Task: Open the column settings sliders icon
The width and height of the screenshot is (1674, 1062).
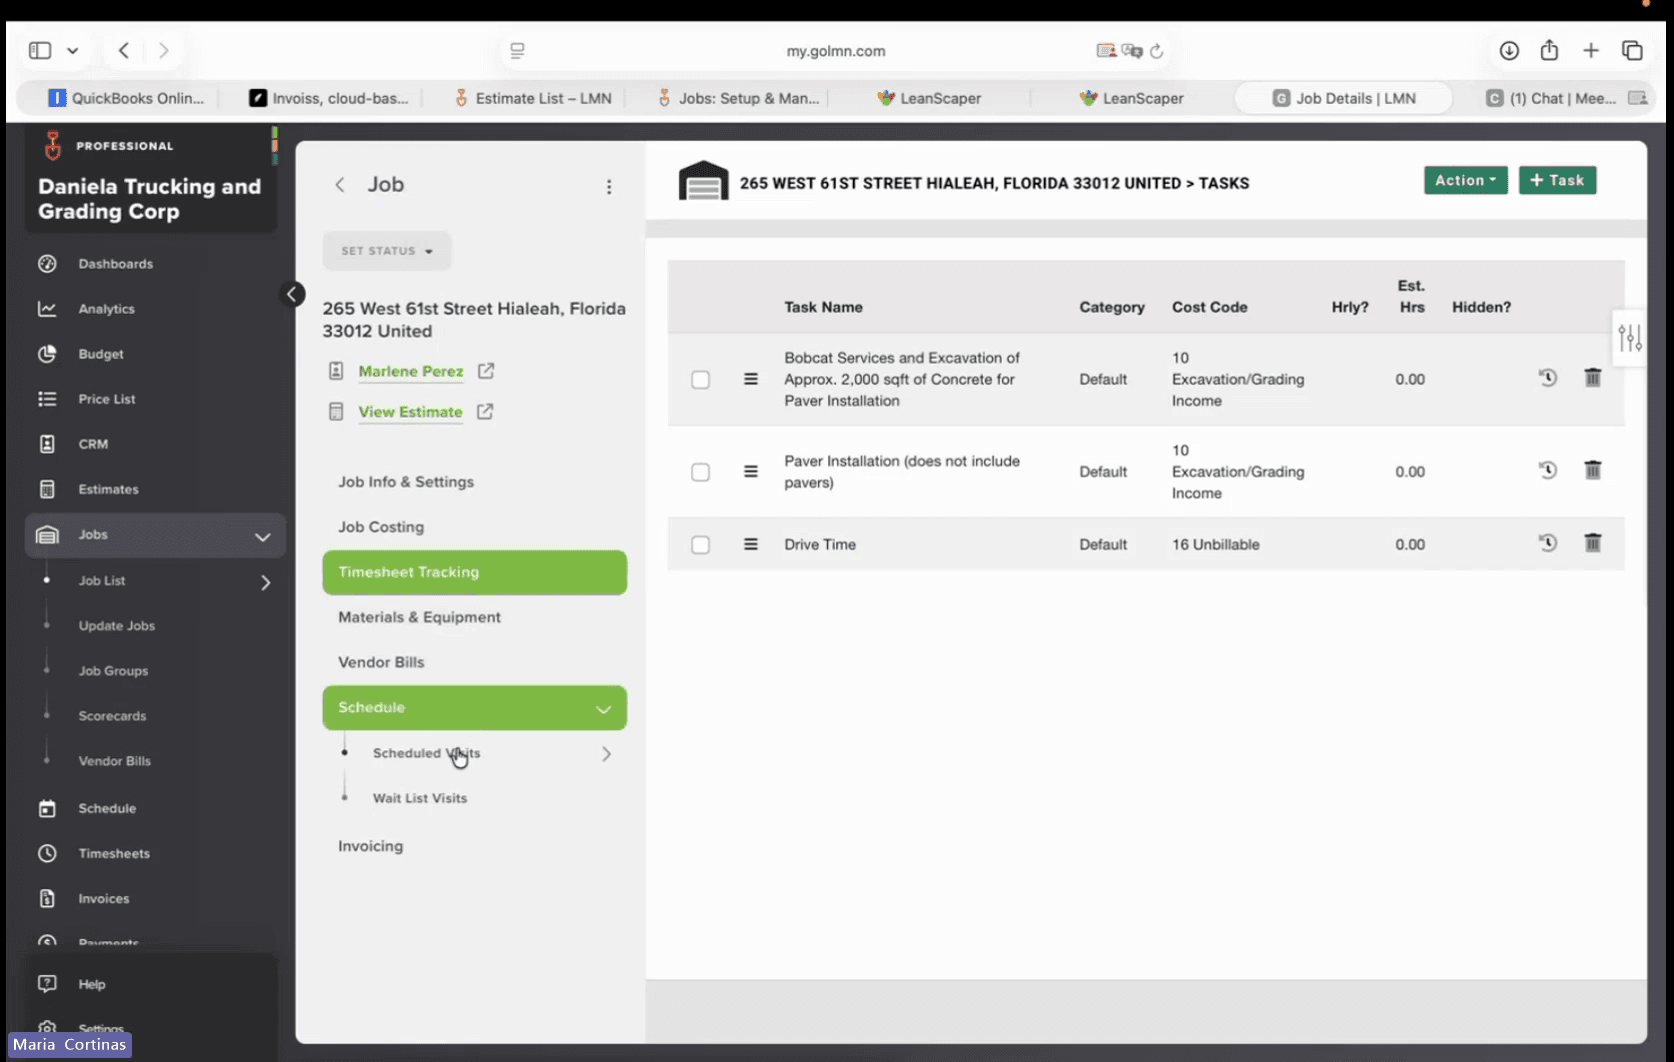Action: click(x=1630, y=338)
